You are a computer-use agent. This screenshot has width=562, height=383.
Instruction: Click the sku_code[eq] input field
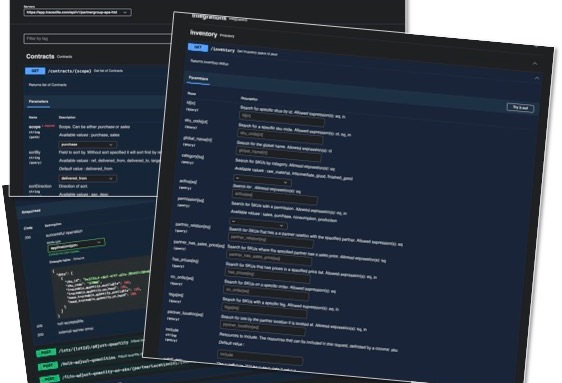click(280, 136)
